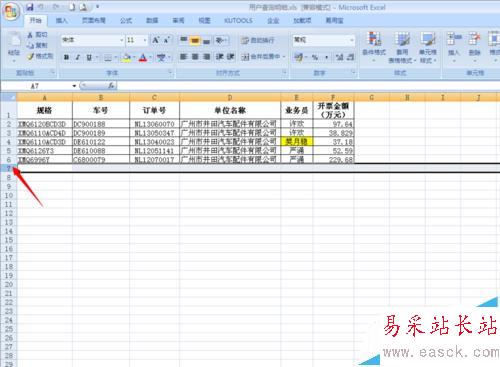This screenshot has width=500, height=367.
Task: Open the Customize Quick Access Toolbar arrow
Action: pyautogui.click(x=98, y=6)
